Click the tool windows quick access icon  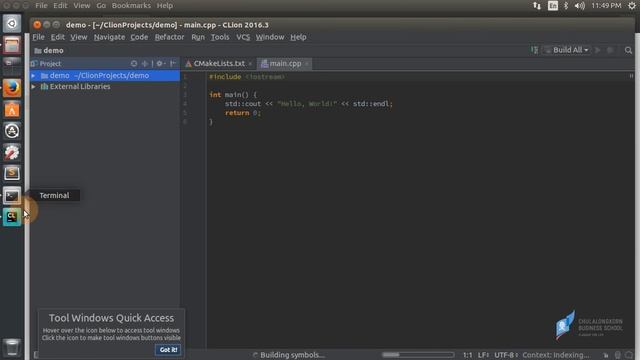(x=36, y=355)
